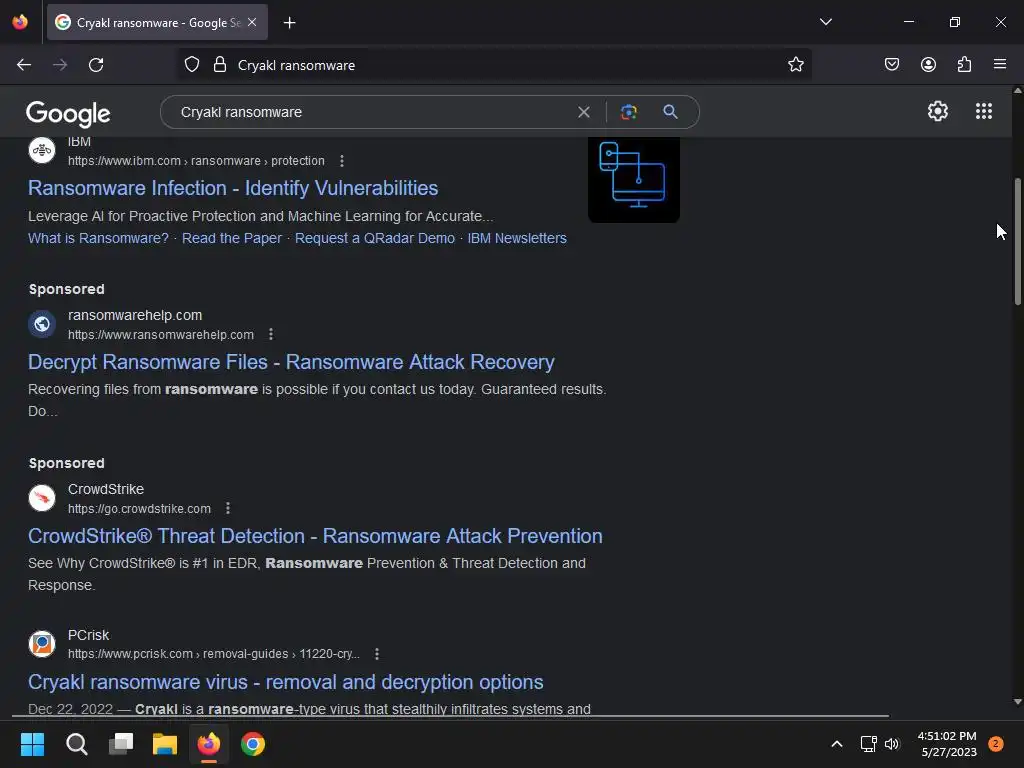Open the clock and date 5/27/2023
Viewport: 1024px width, 768px height.
[x=948, y=744]
